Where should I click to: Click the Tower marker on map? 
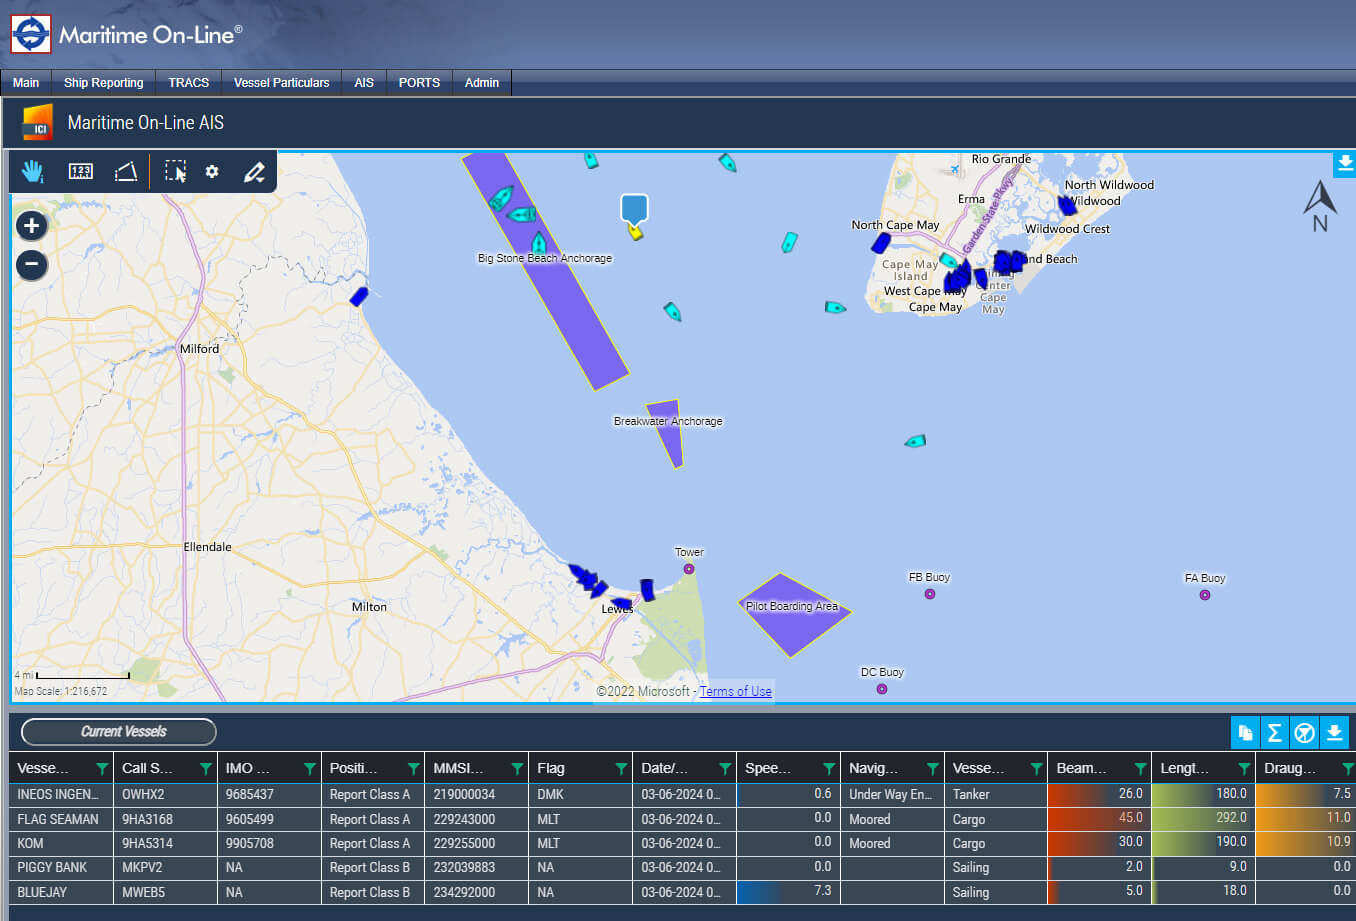click(689, 569)
